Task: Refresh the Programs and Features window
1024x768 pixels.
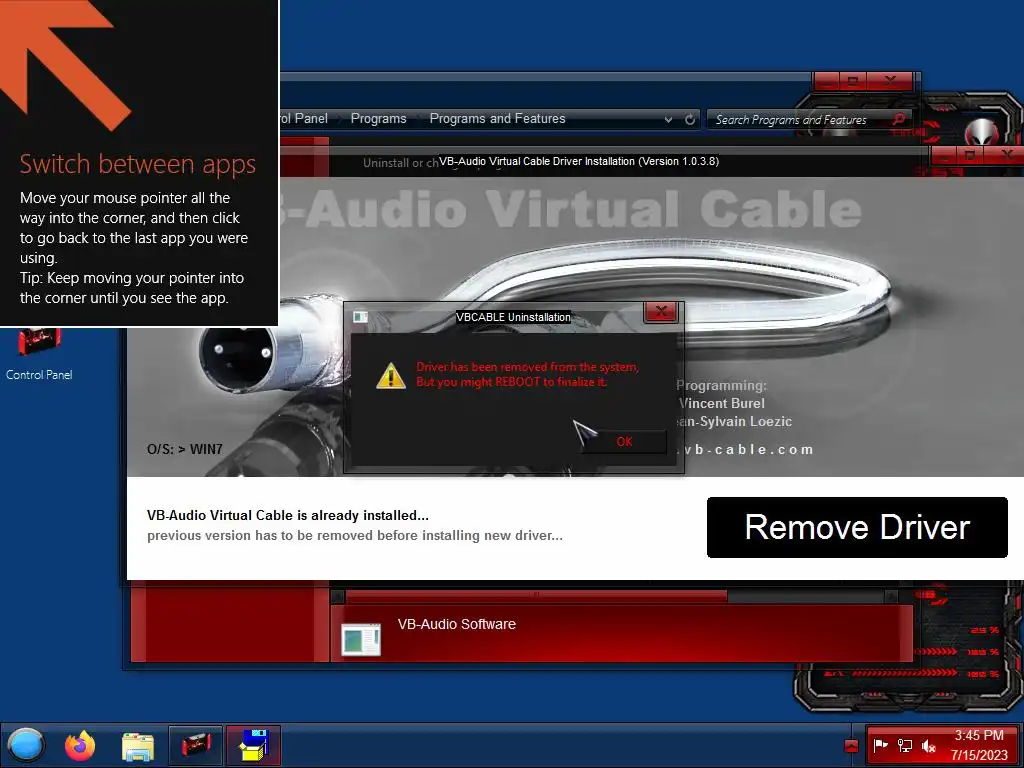Action: pyautogui.click(x=690, y=120)
